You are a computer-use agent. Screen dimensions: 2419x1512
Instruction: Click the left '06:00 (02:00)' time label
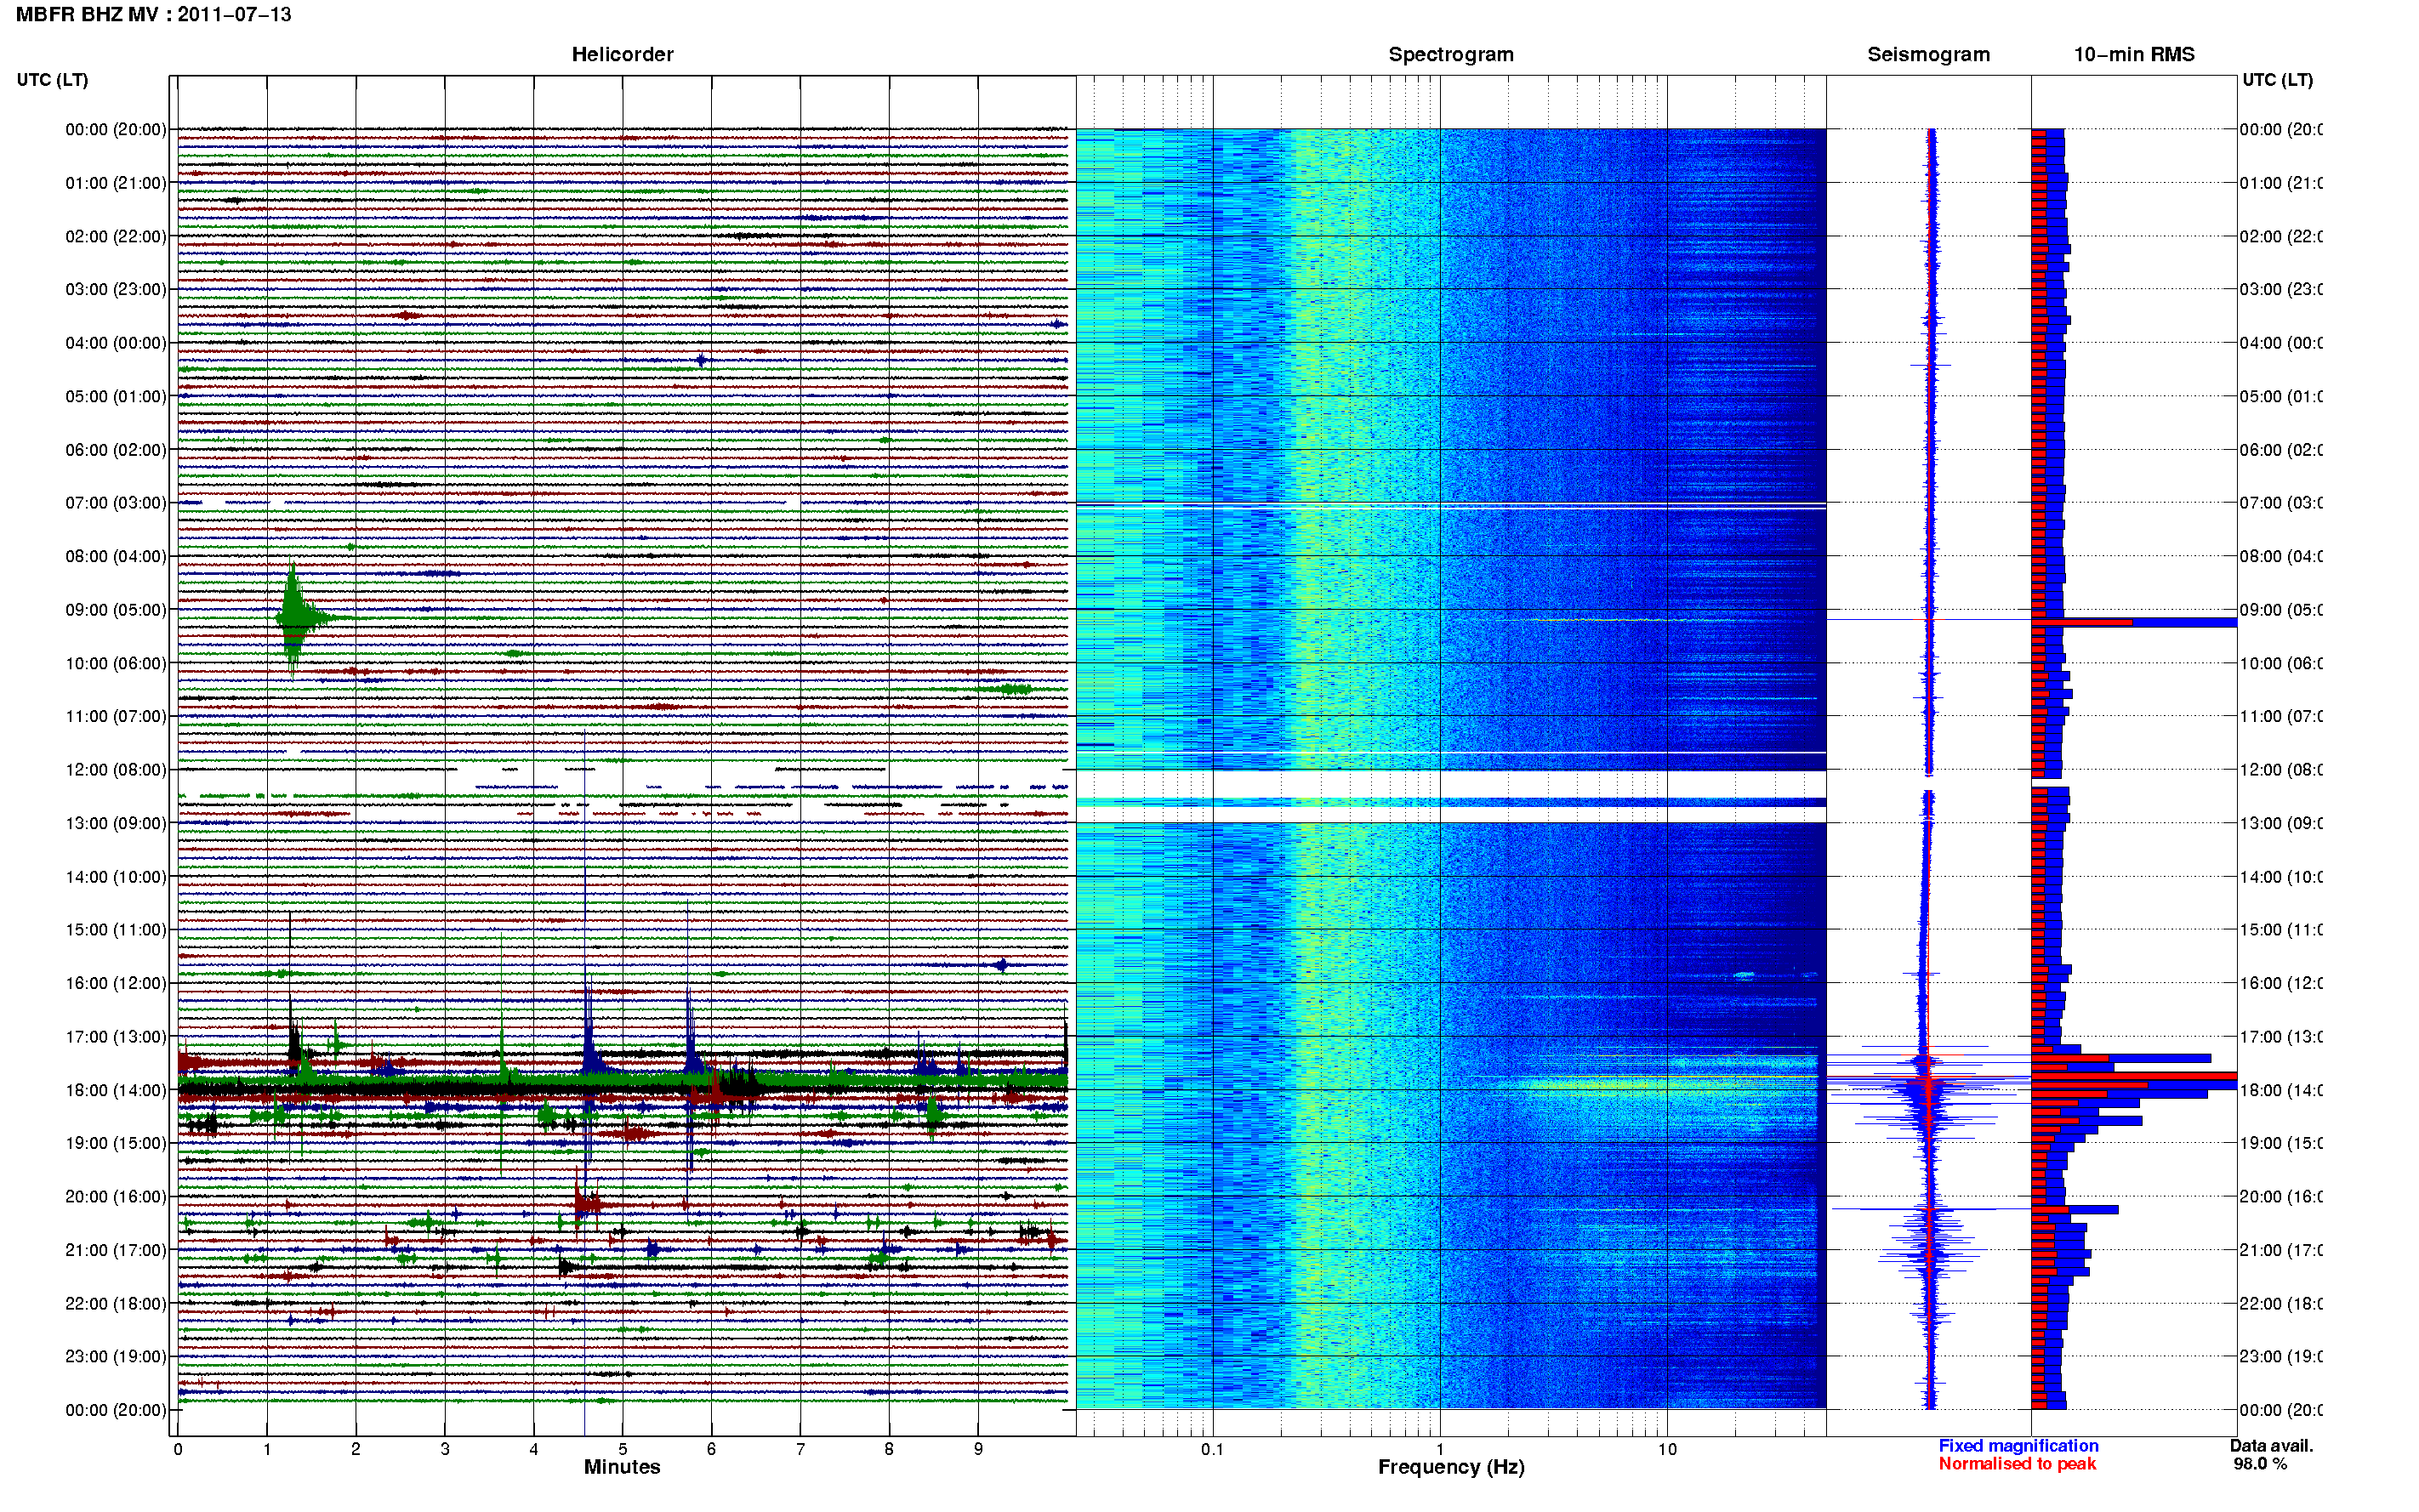pos(116,450)
